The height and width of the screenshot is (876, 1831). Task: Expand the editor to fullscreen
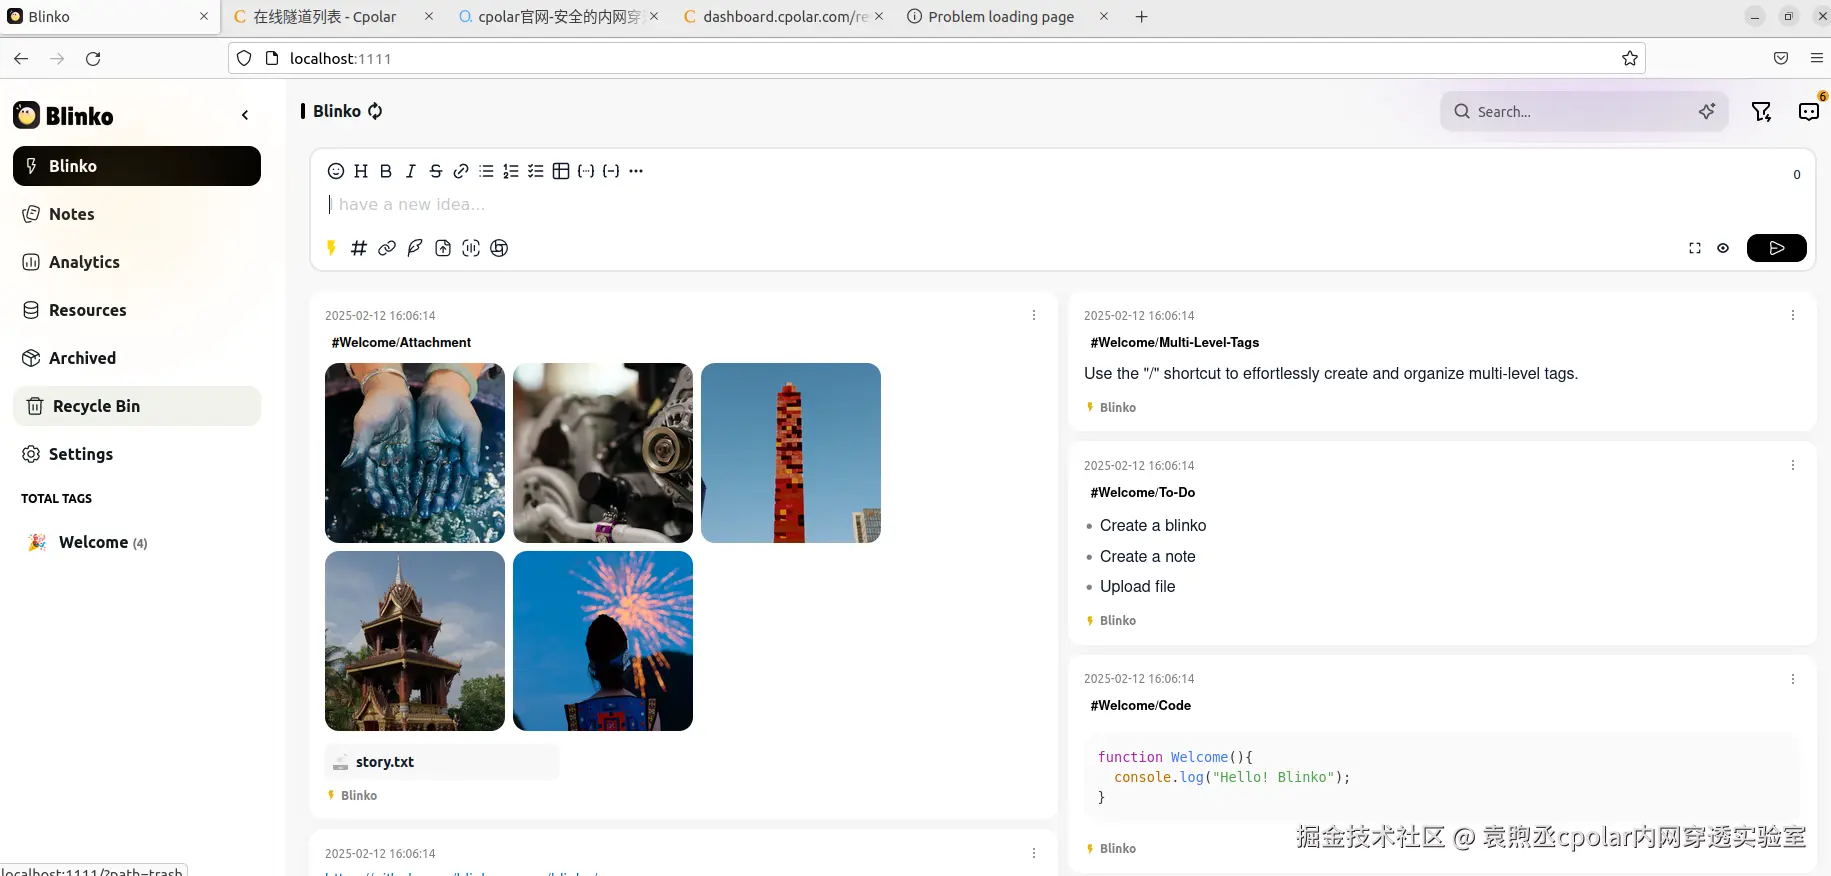1695,248
